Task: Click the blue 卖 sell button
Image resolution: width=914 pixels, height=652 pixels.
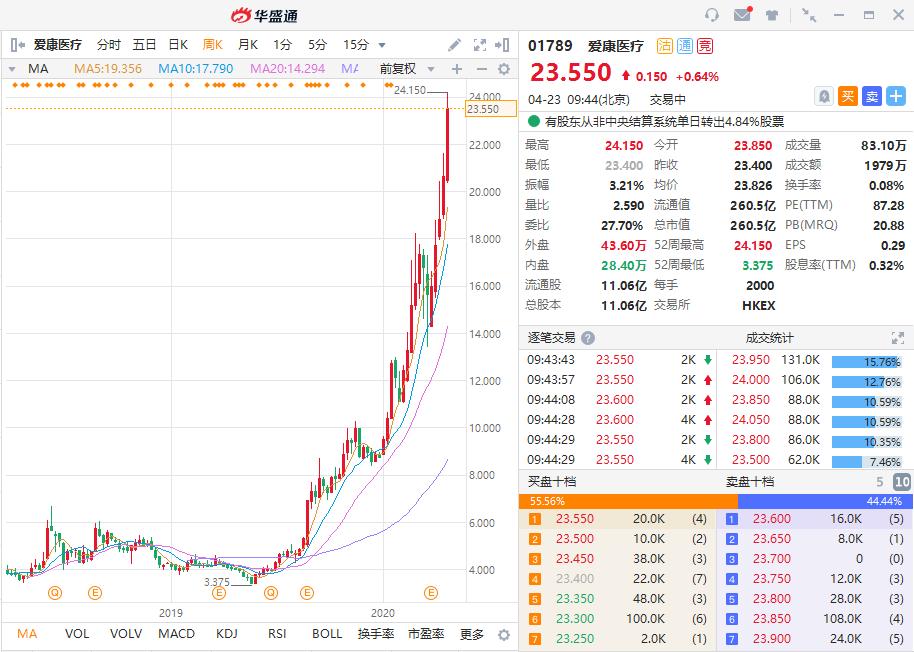Action: (872, 96)
